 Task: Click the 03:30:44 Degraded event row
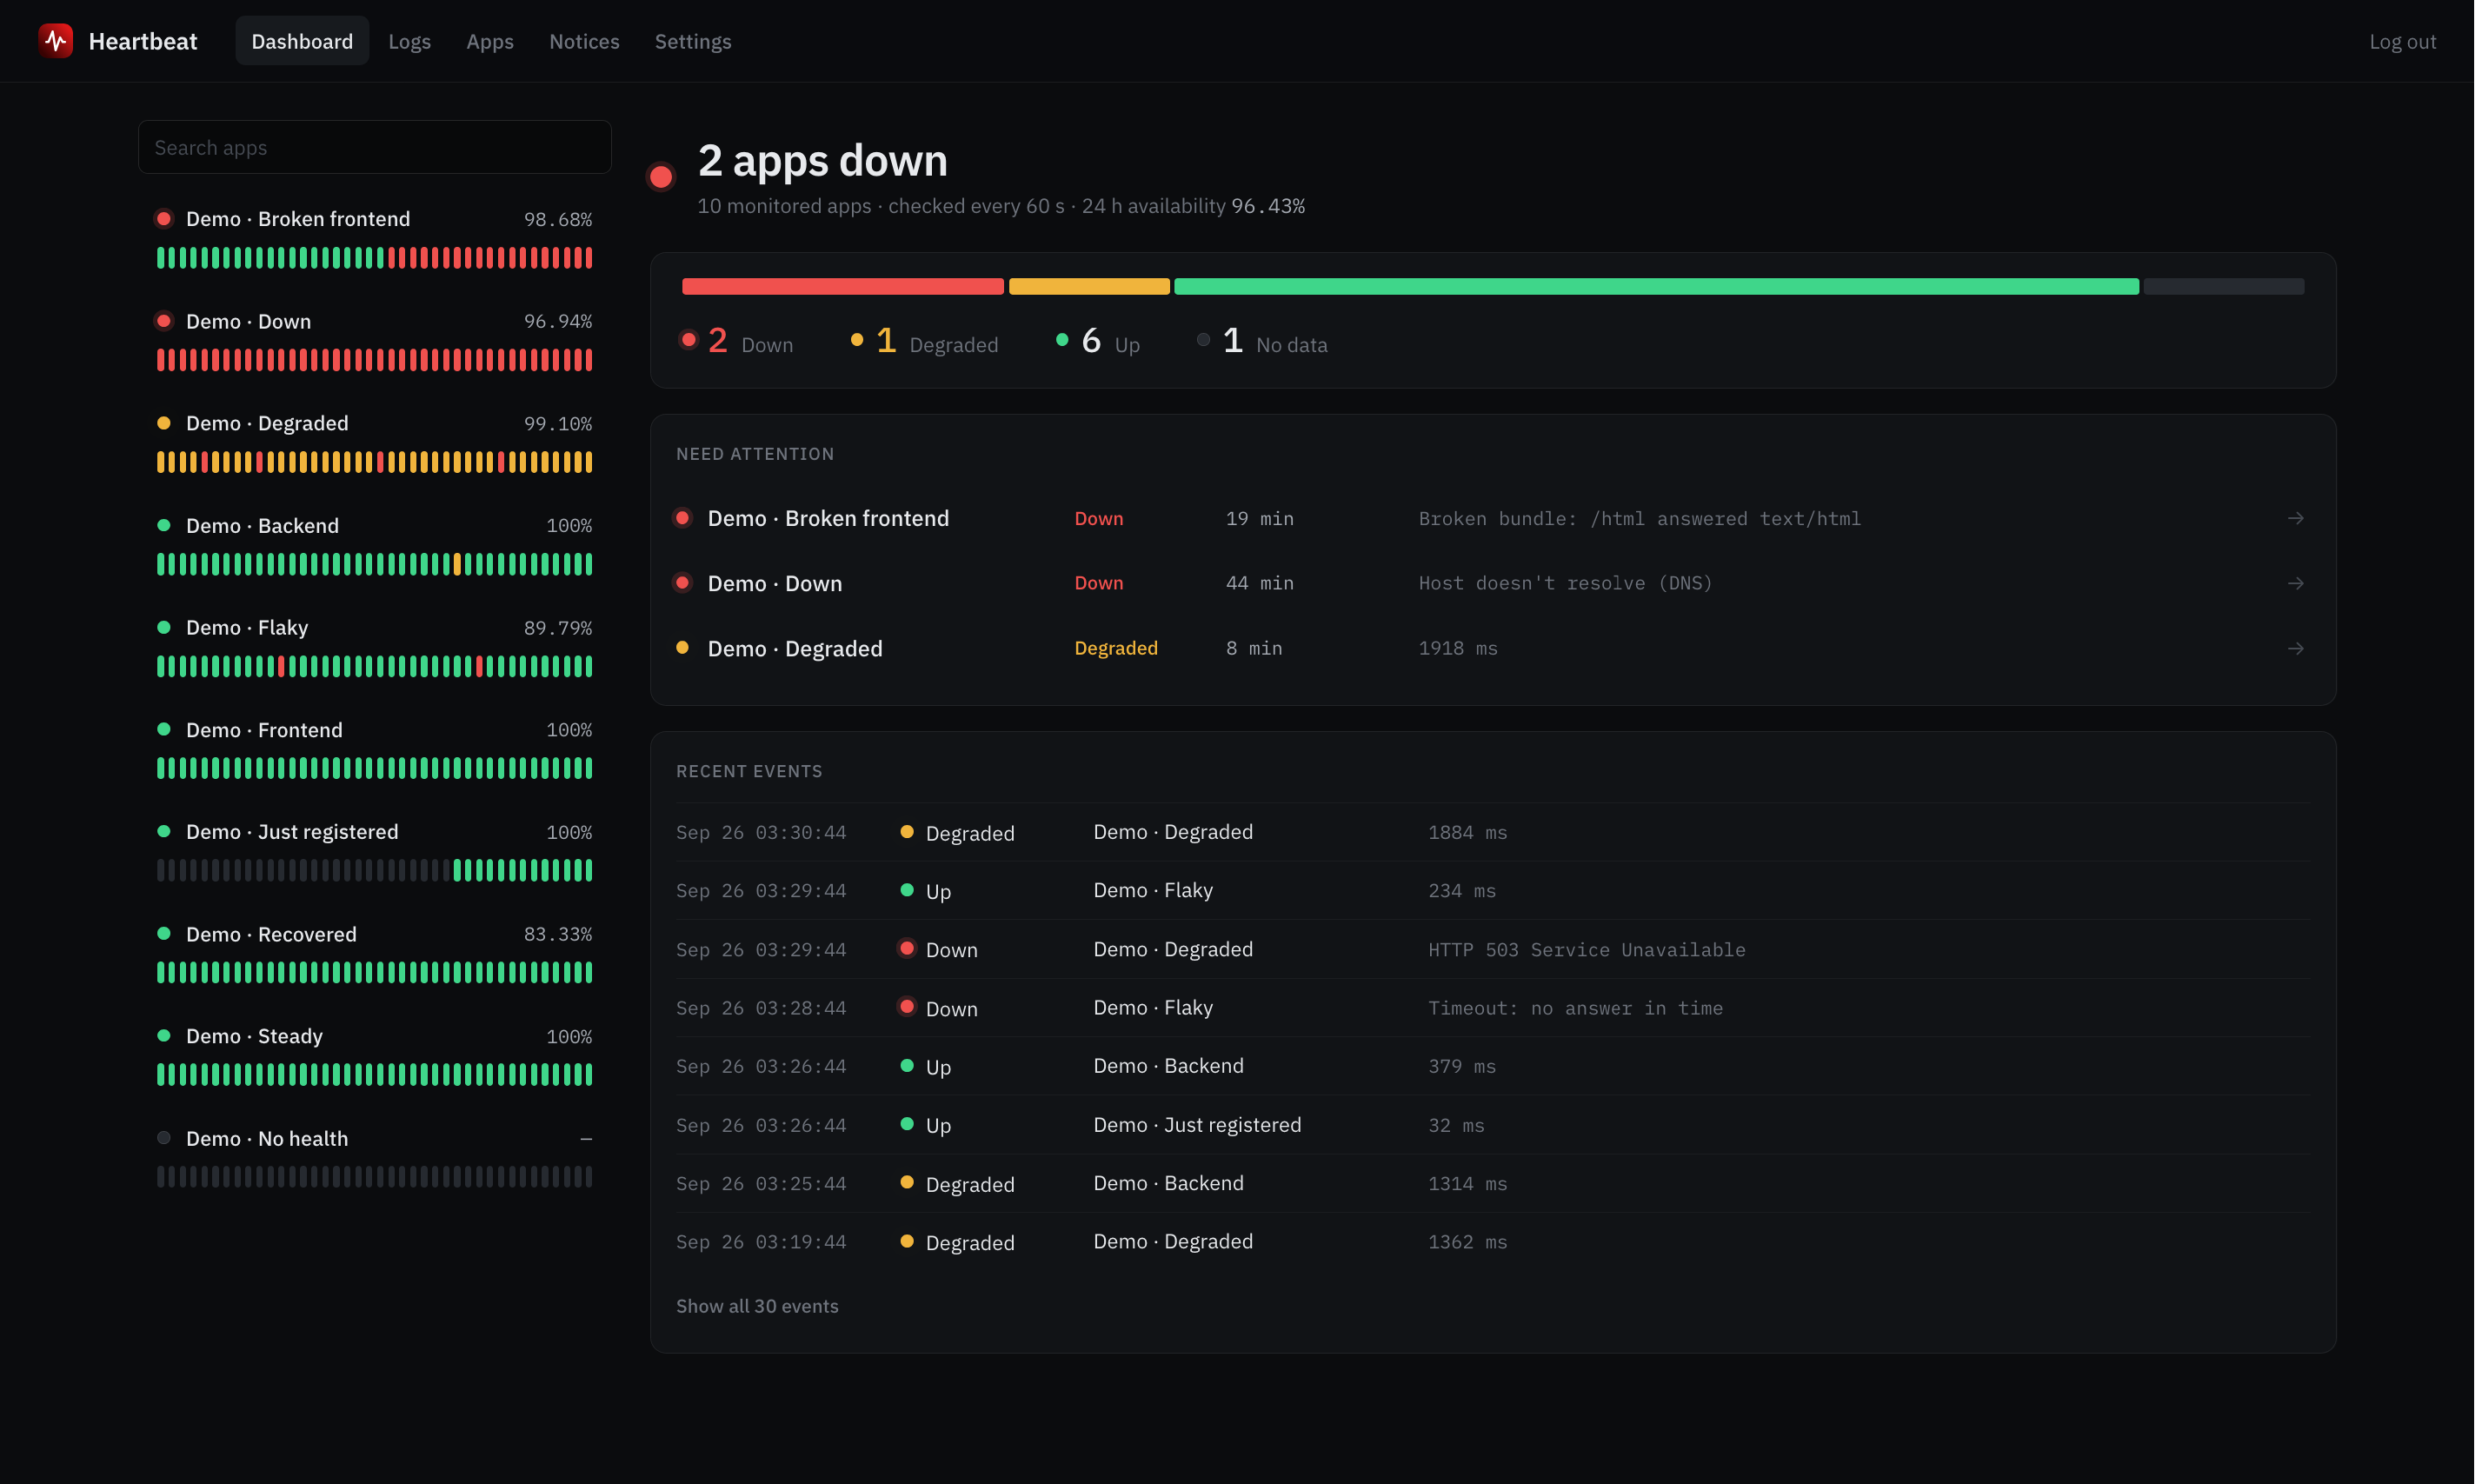[x=1493, y=832]
